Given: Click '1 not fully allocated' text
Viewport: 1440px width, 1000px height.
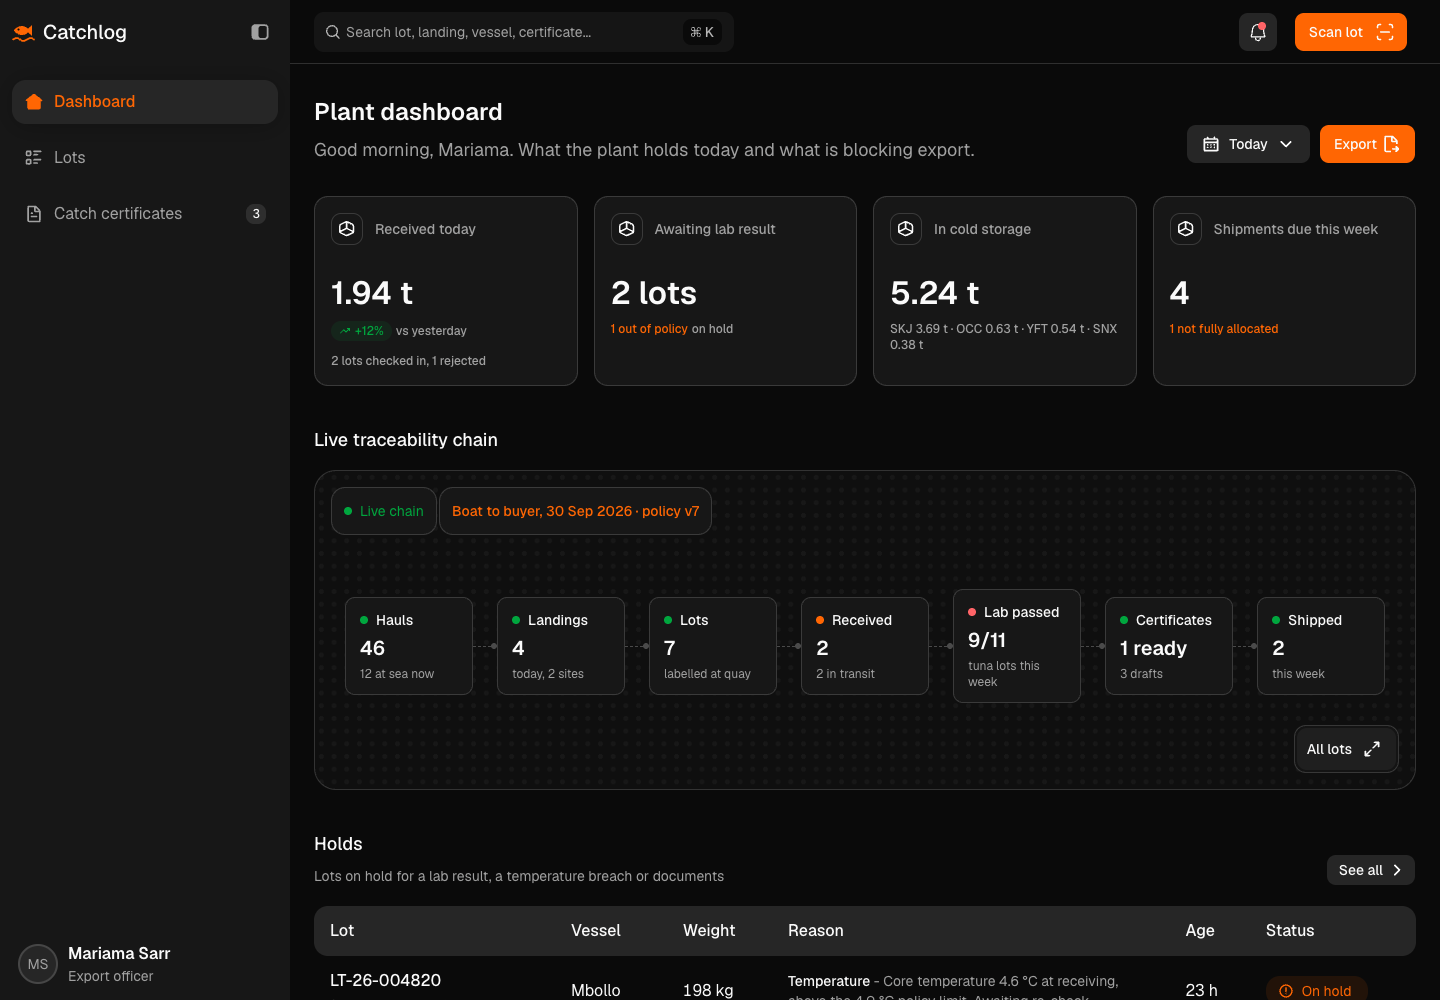Looking at the screenshot, I should [1224, 329].
